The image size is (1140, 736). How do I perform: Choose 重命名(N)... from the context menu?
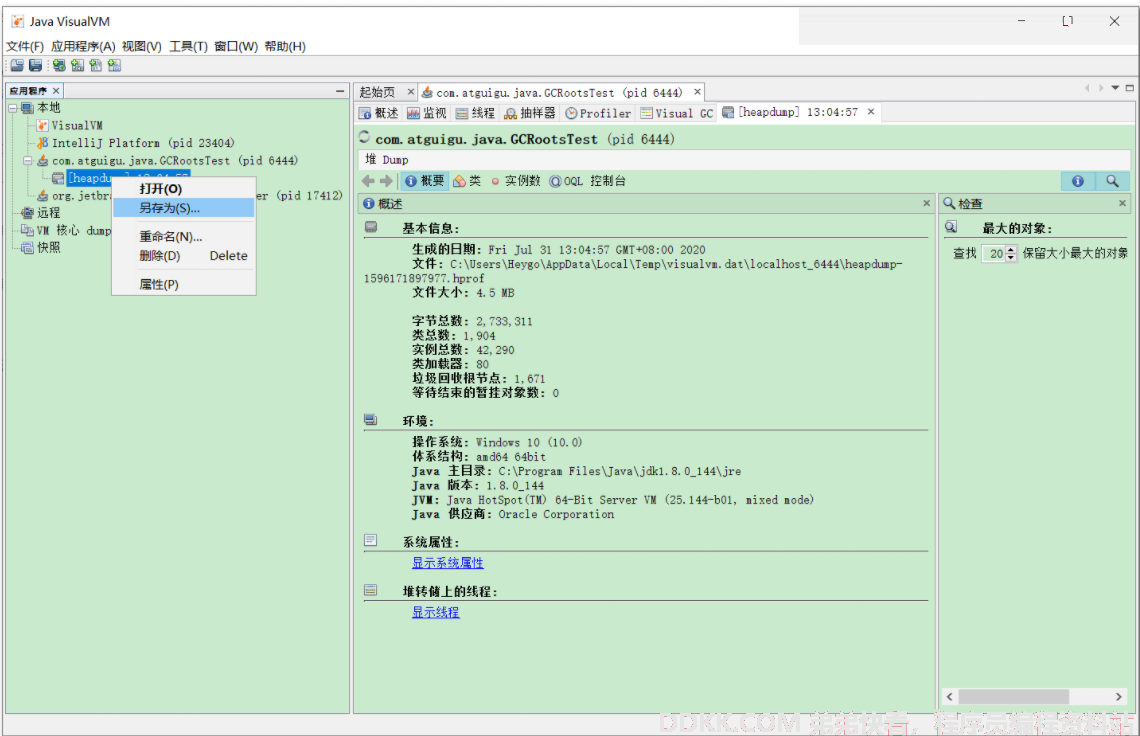[x=184, y=236]
